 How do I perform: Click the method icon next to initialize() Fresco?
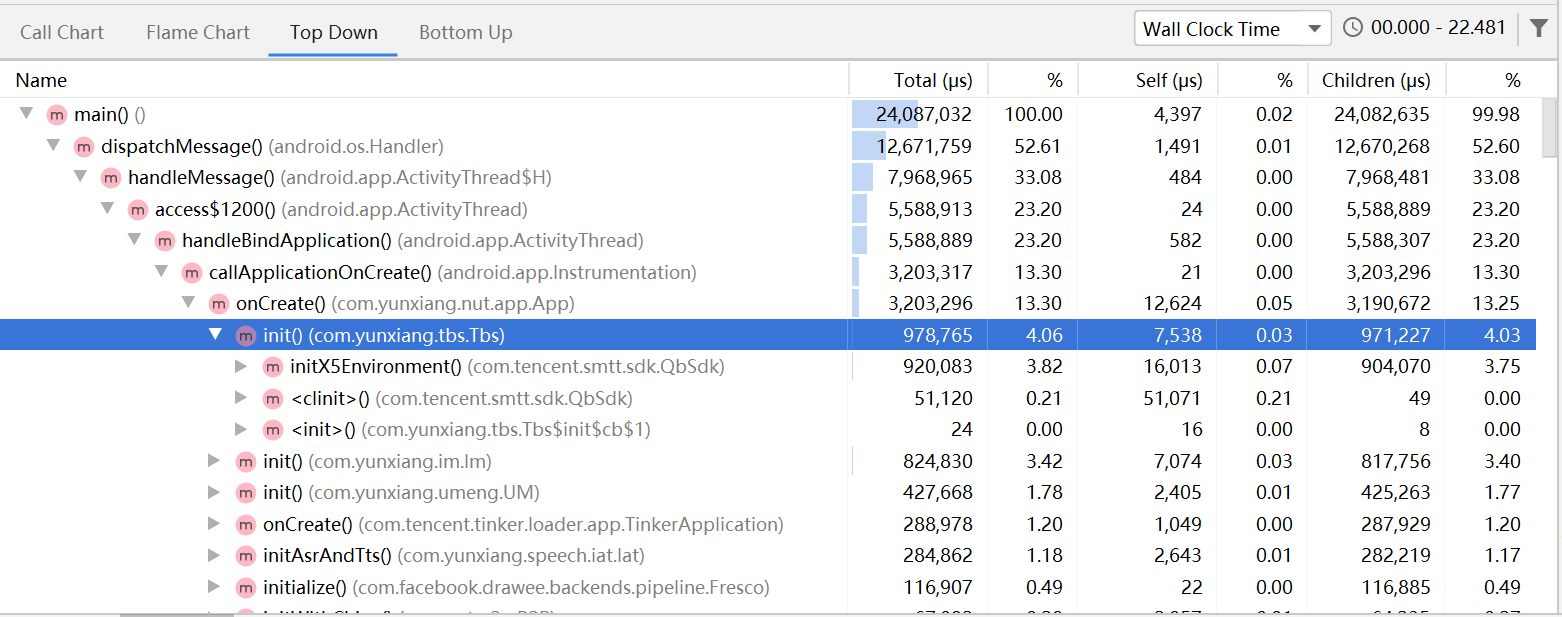[x=246, y=588]
